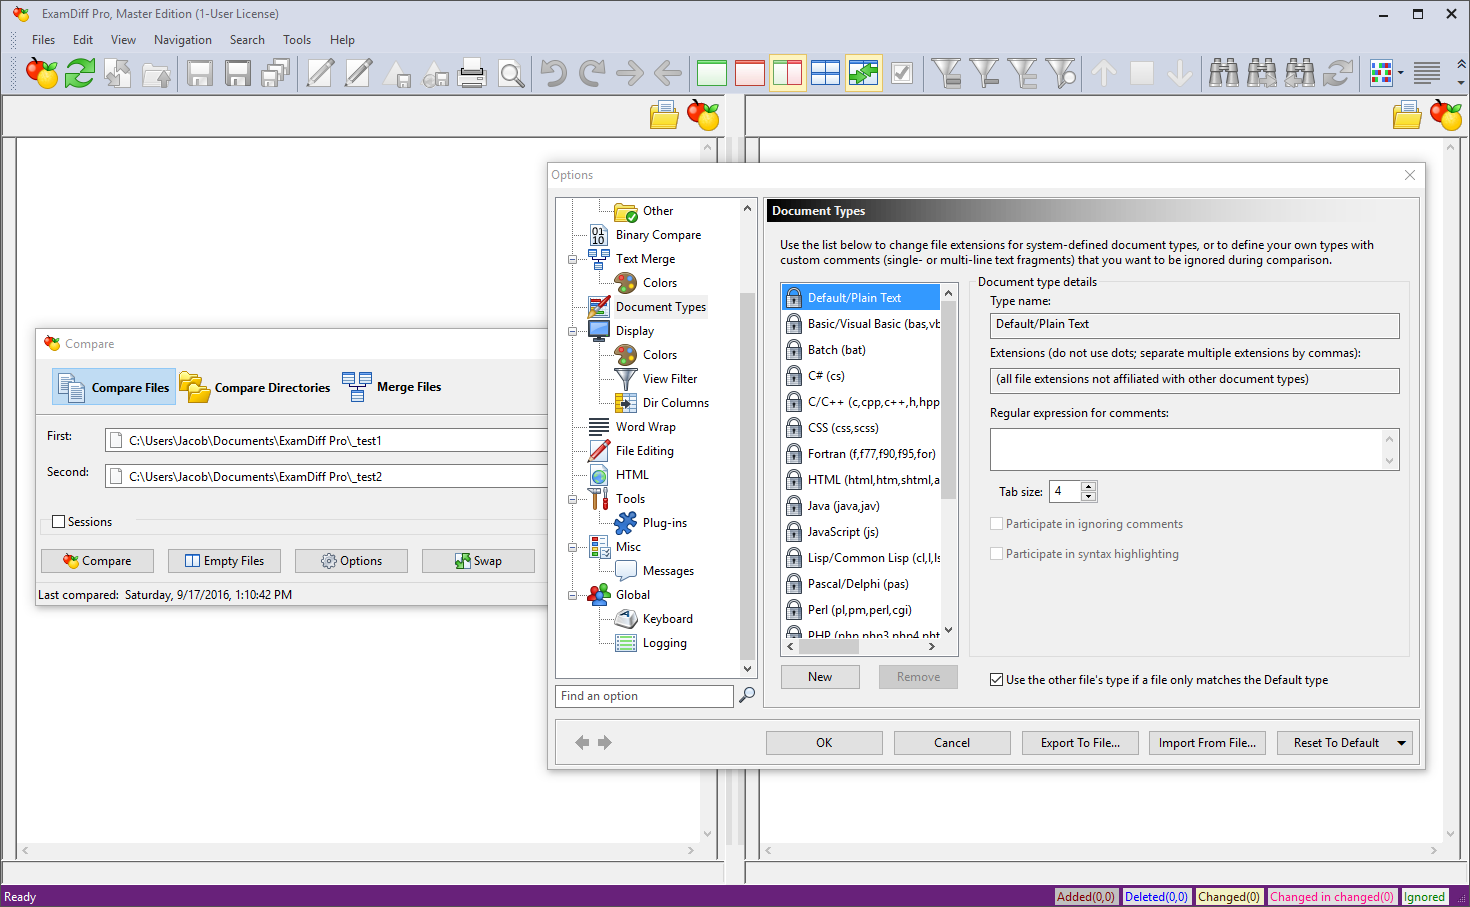Open the Search menu
This screenshot has width=1470, height=907.
pos(247,40)
